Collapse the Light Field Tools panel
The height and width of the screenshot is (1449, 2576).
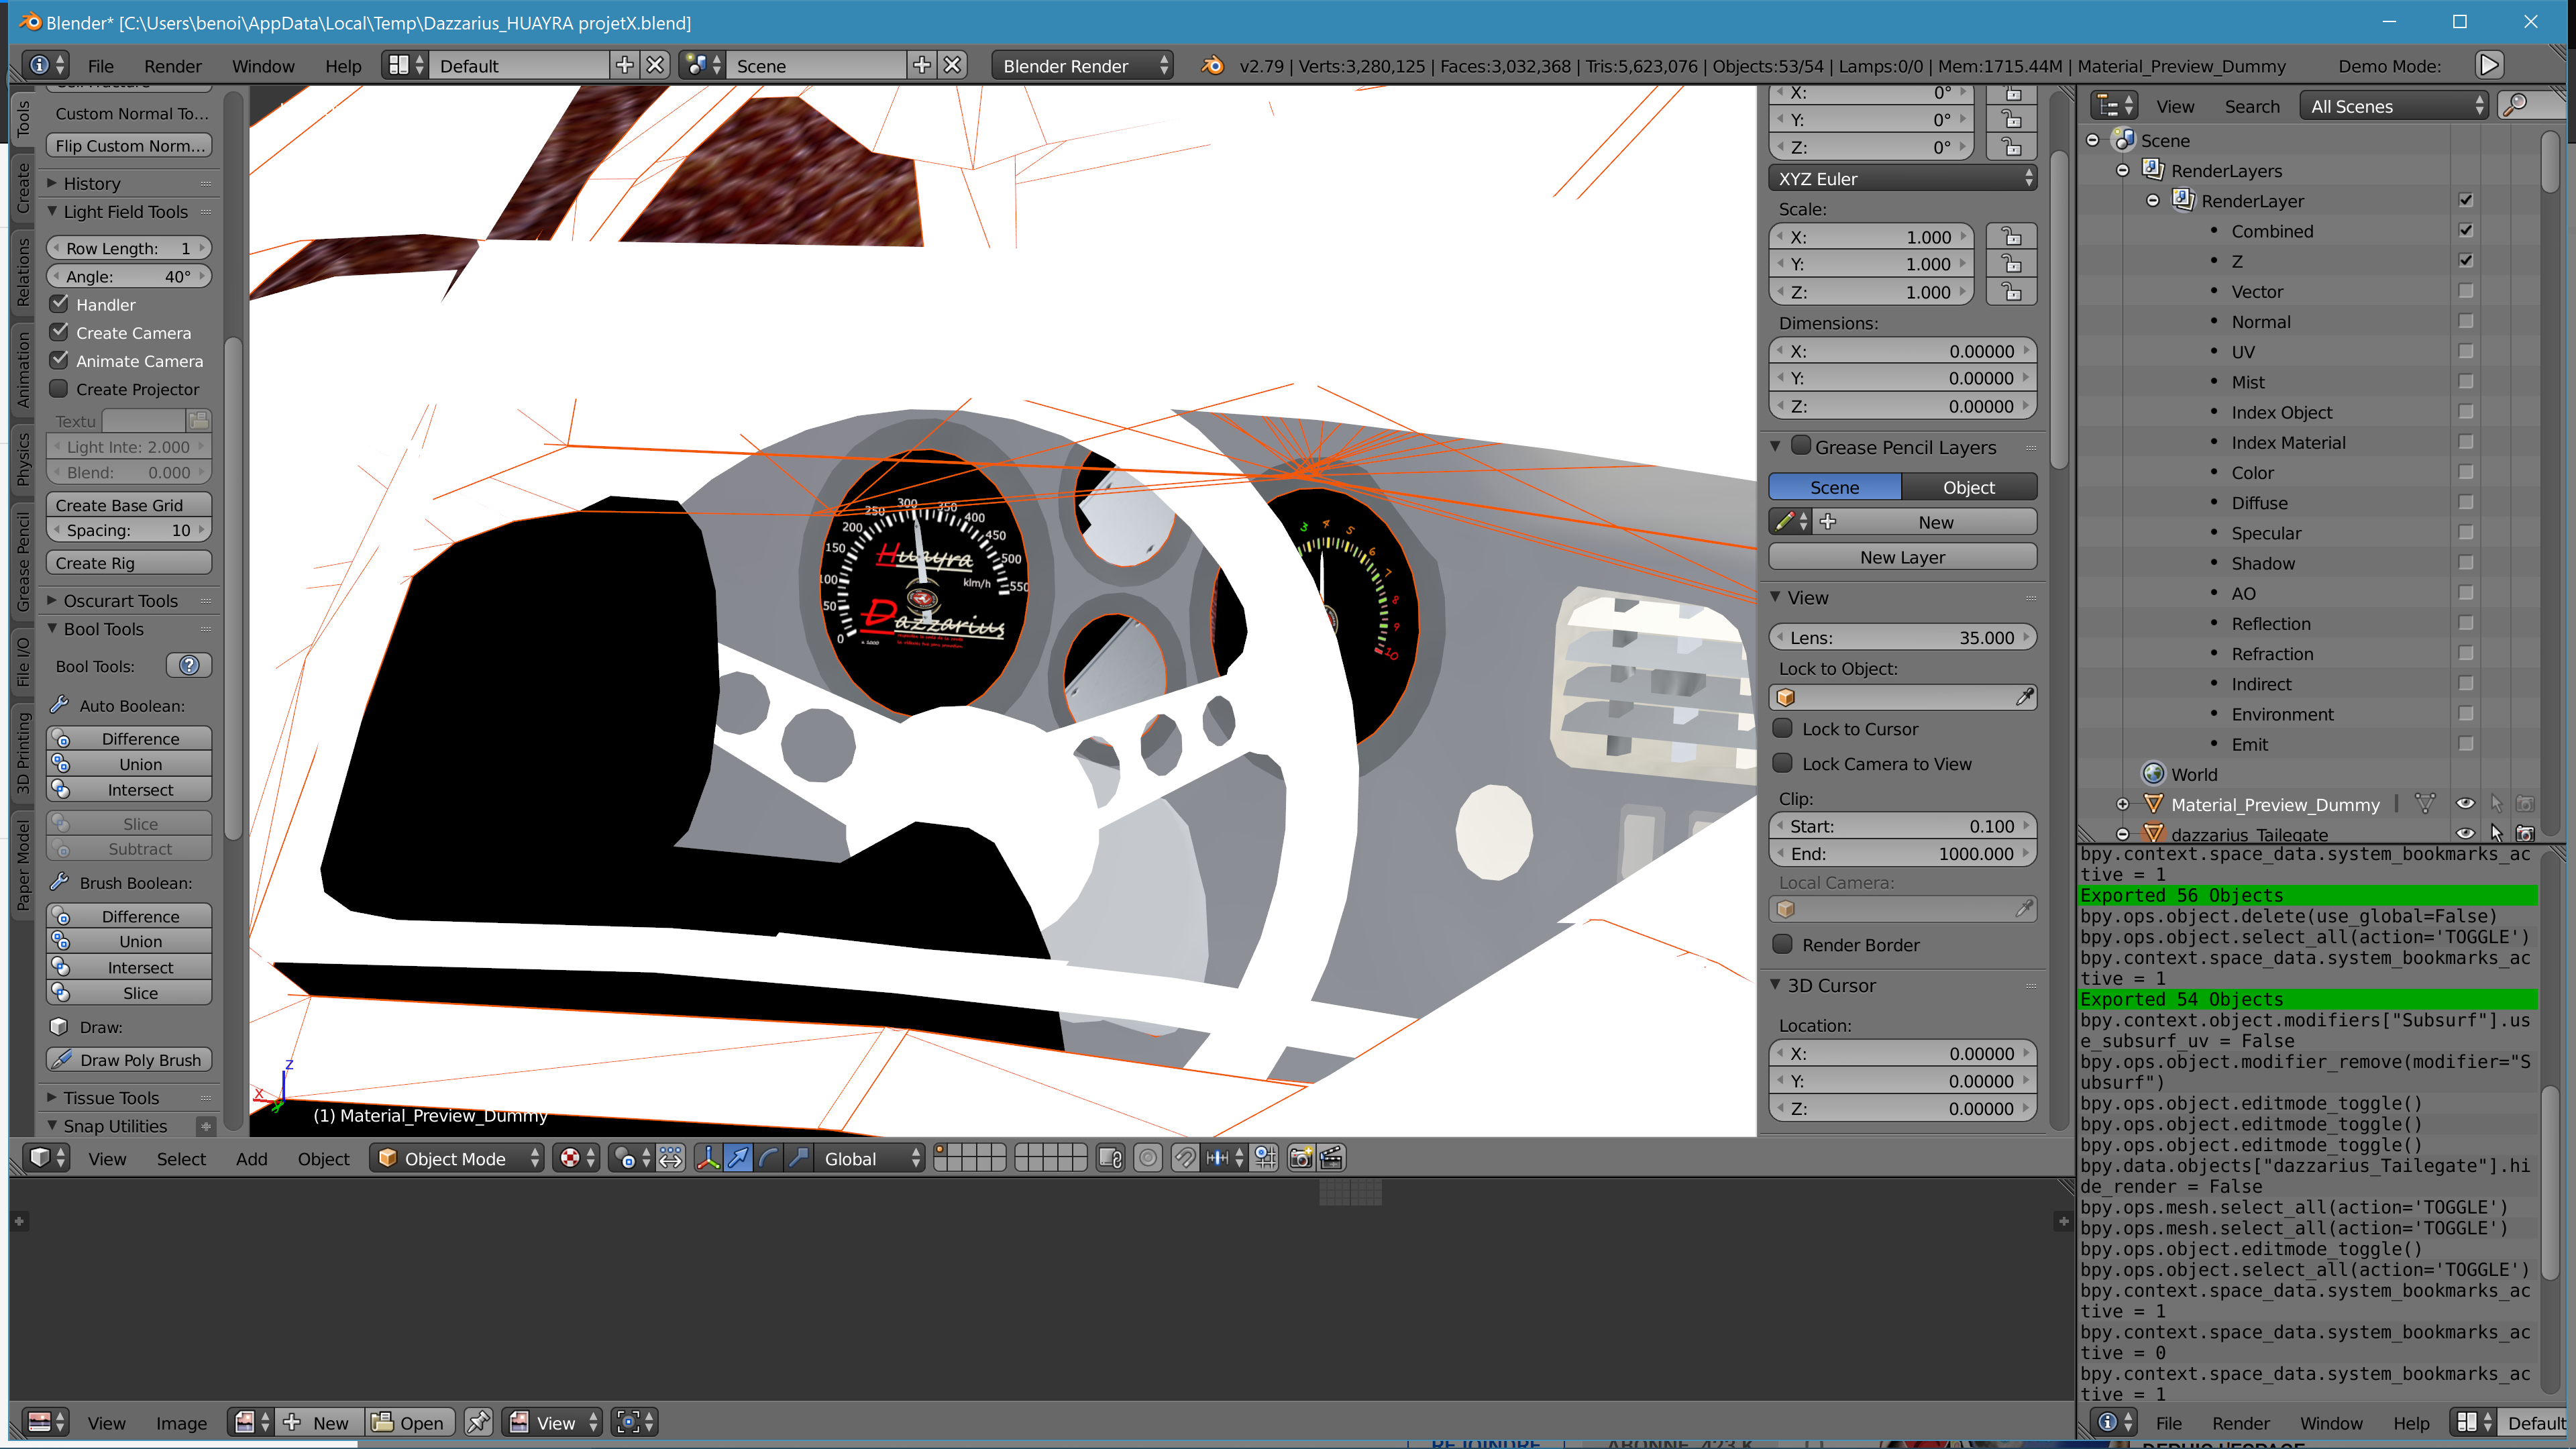point(52,211)
